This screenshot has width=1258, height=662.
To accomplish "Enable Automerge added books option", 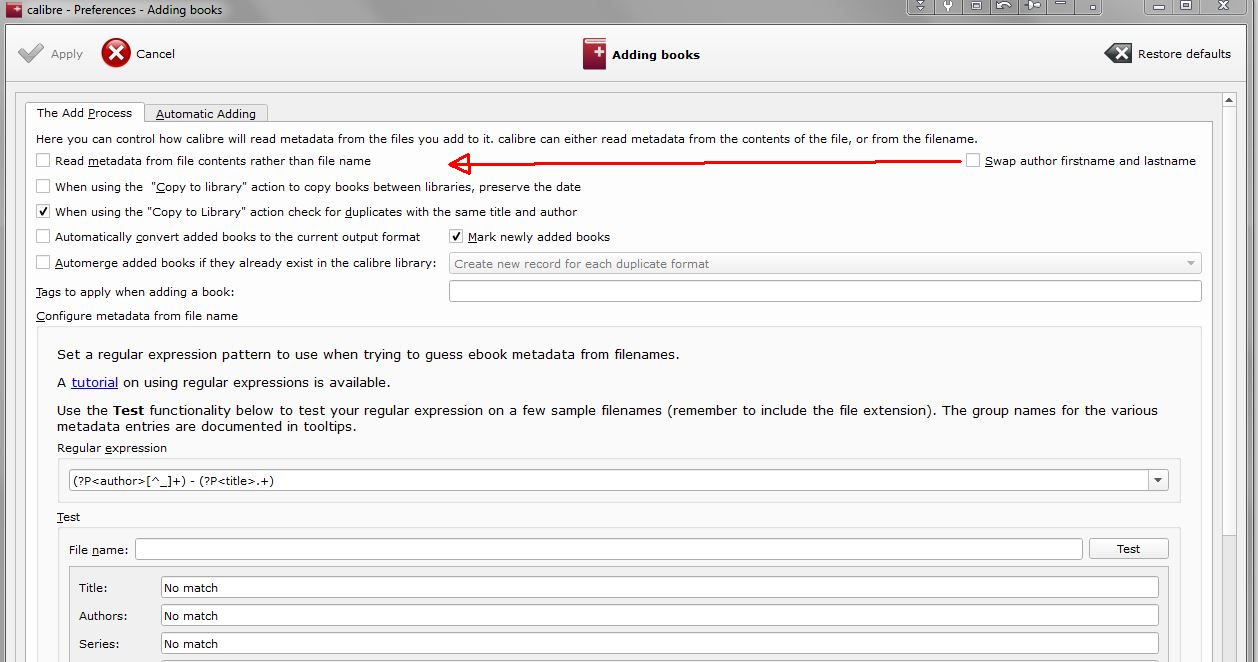I will [43, 263].
